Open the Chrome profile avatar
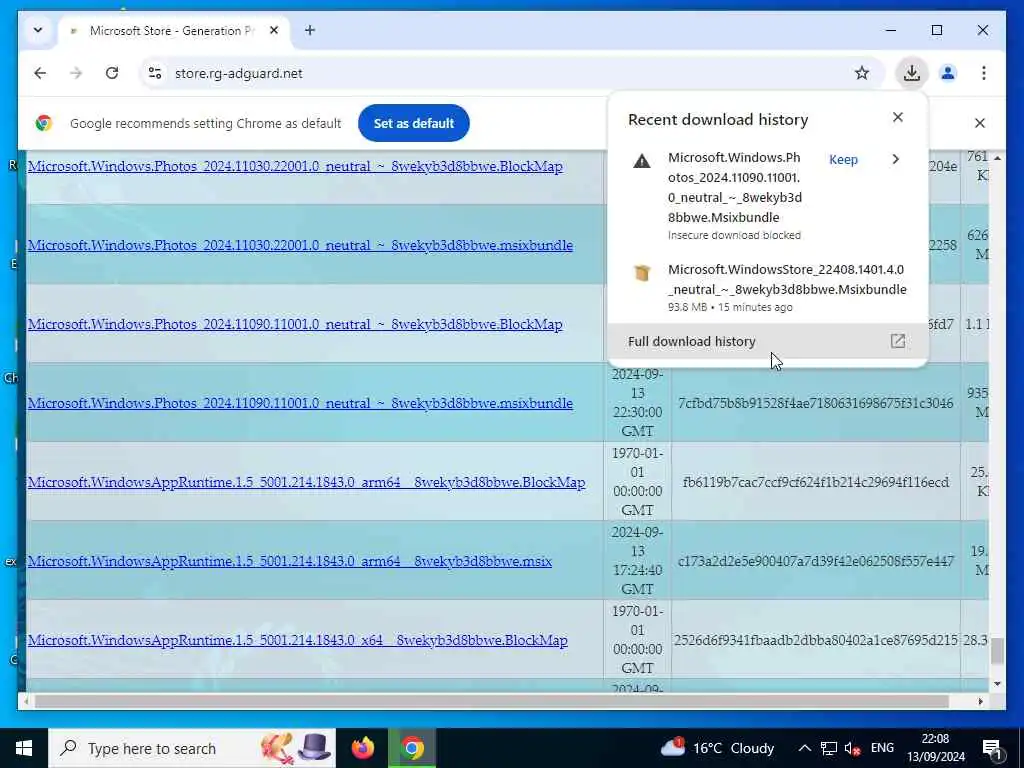 (948, 73)
